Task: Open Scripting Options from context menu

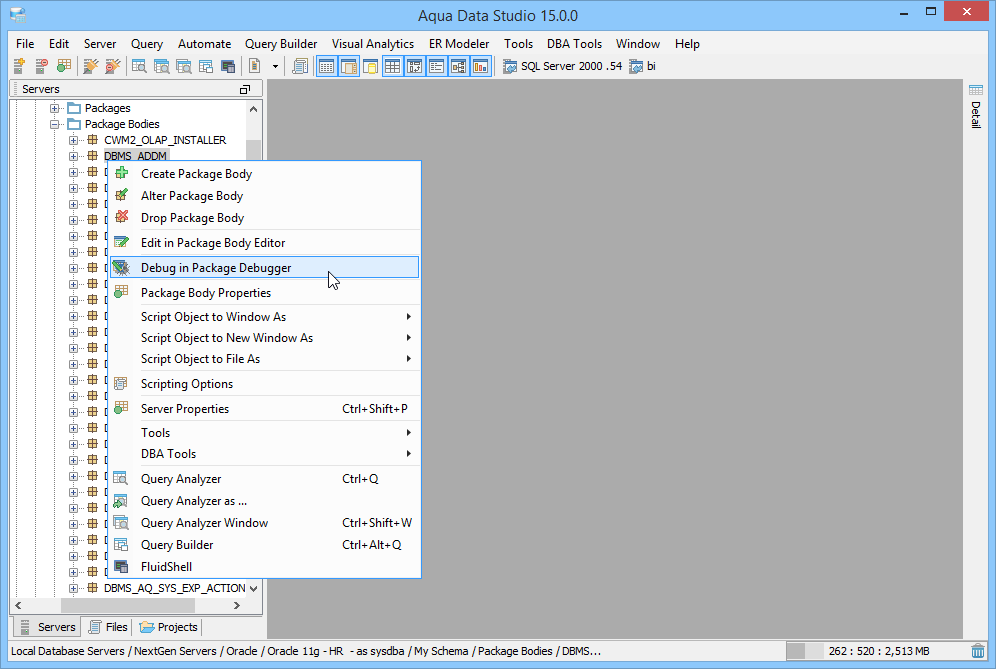Action: point(264,384)
